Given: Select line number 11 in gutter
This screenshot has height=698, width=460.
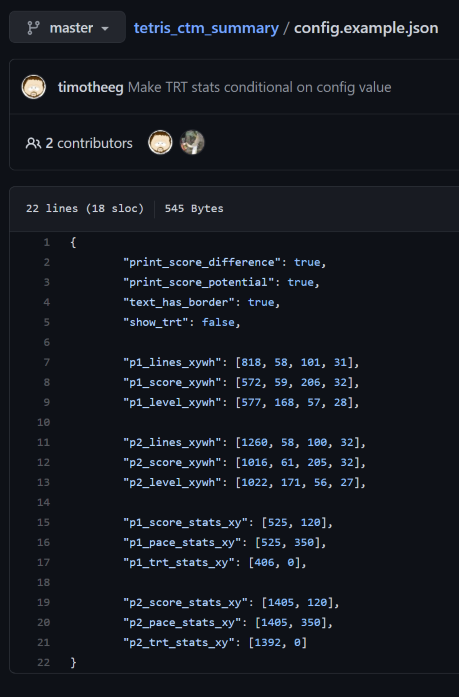Looking at the screenshot, I should [x=44, y=442].
